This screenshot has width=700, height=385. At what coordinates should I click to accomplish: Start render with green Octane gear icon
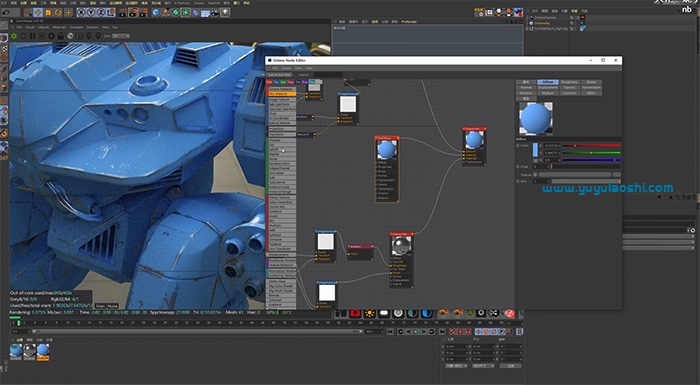tap(14, 36)
